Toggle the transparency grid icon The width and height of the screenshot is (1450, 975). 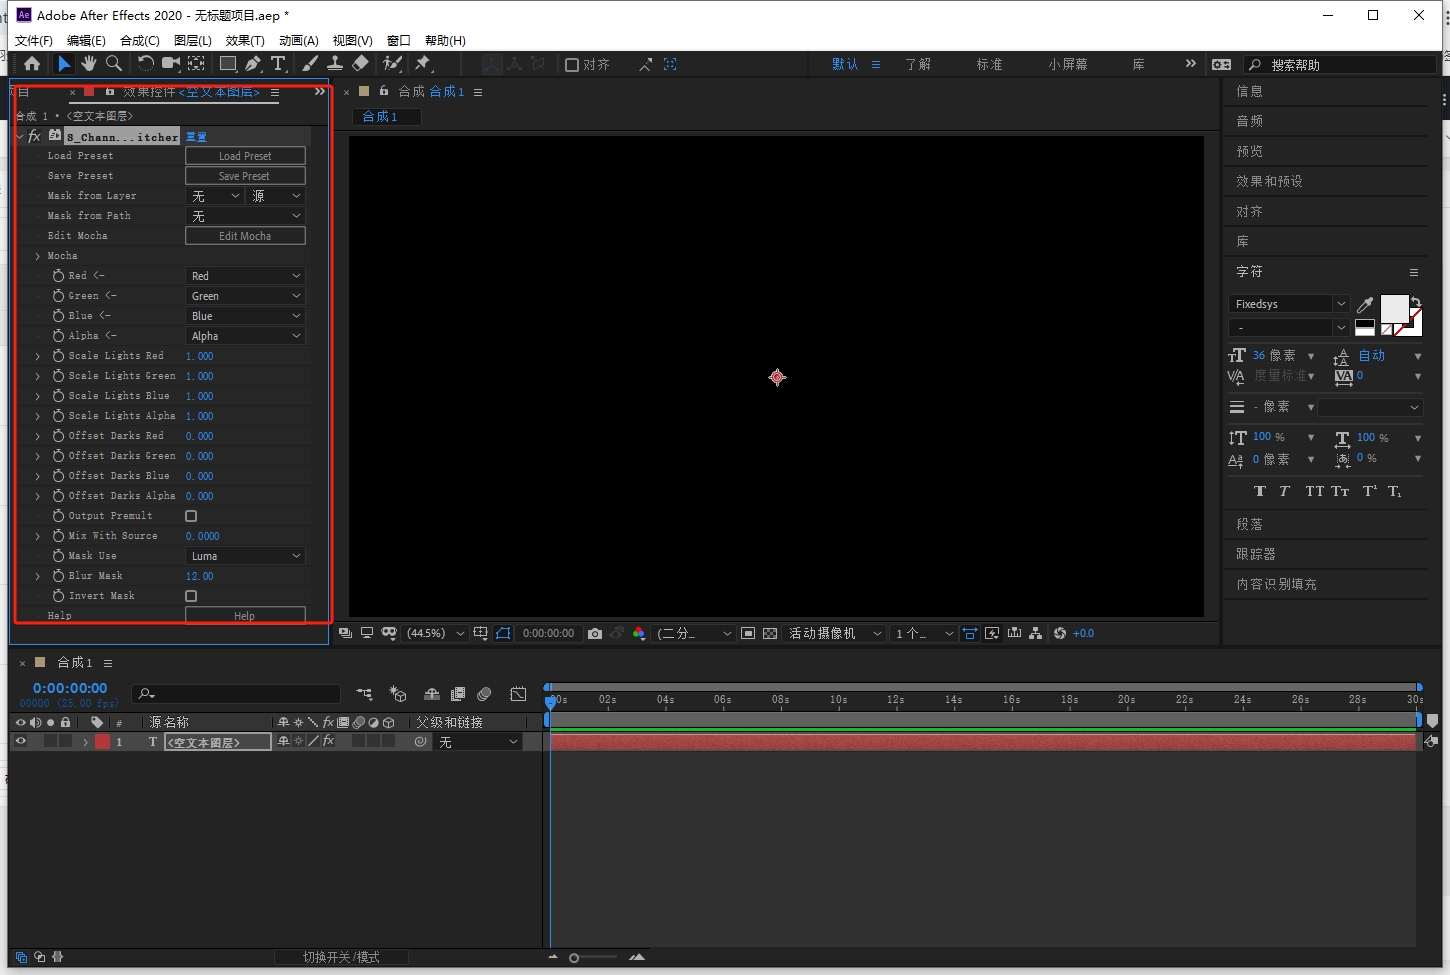pyautogui.click(x=770, y=633)
